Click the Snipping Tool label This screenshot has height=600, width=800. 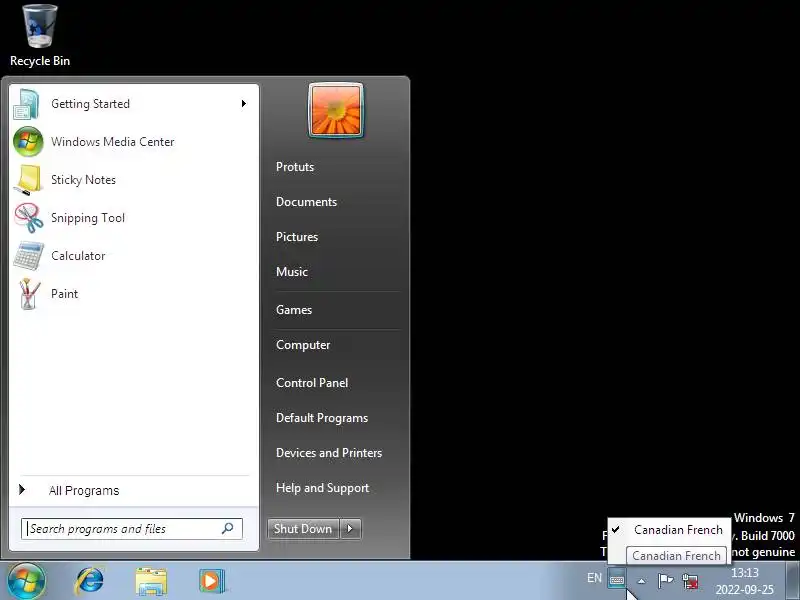tap(88, 218)
